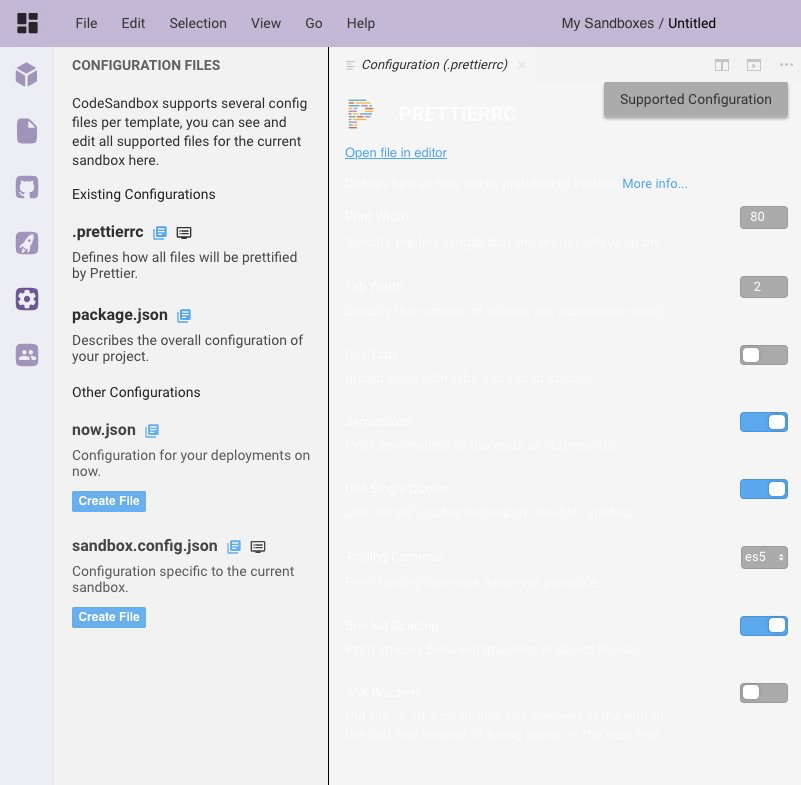
Task: Click the Prettier logo icon
Action: [360, 114]
